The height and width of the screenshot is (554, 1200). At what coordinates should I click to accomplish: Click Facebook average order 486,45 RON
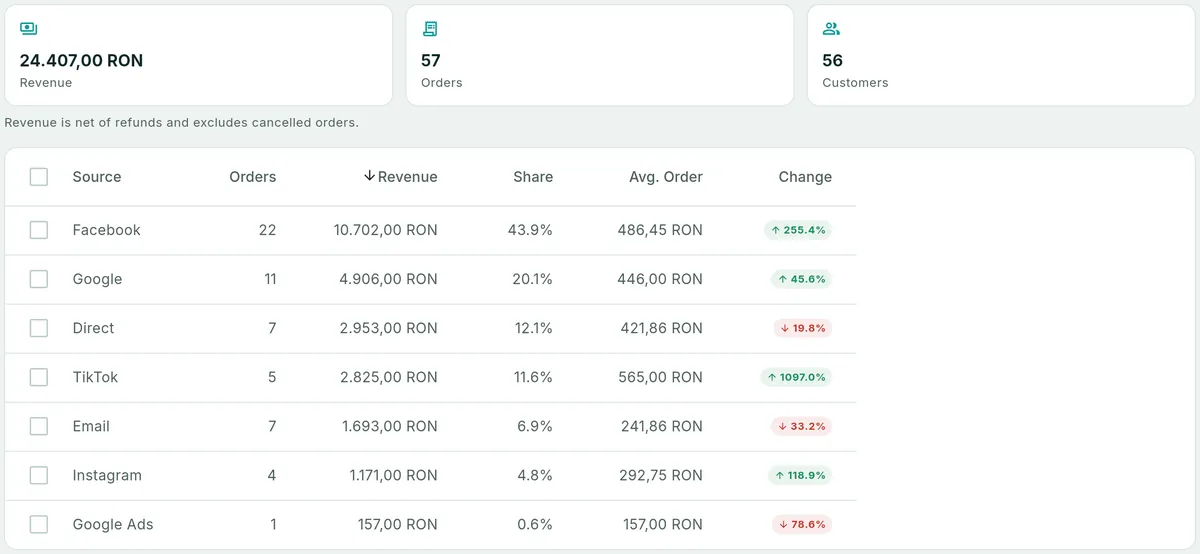coord(660,230)
